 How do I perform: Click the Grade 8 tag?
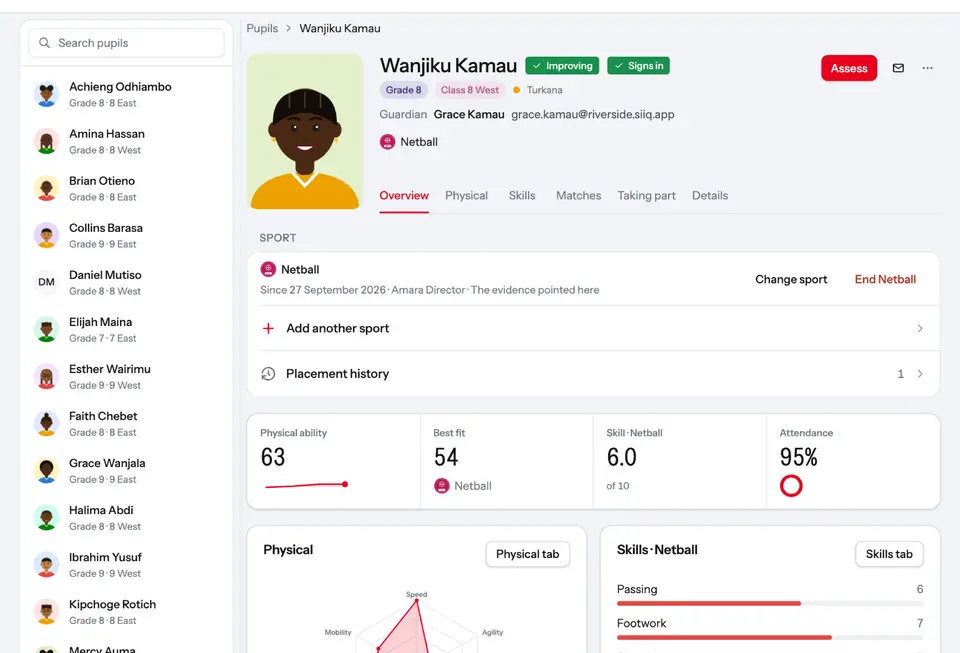403,90
